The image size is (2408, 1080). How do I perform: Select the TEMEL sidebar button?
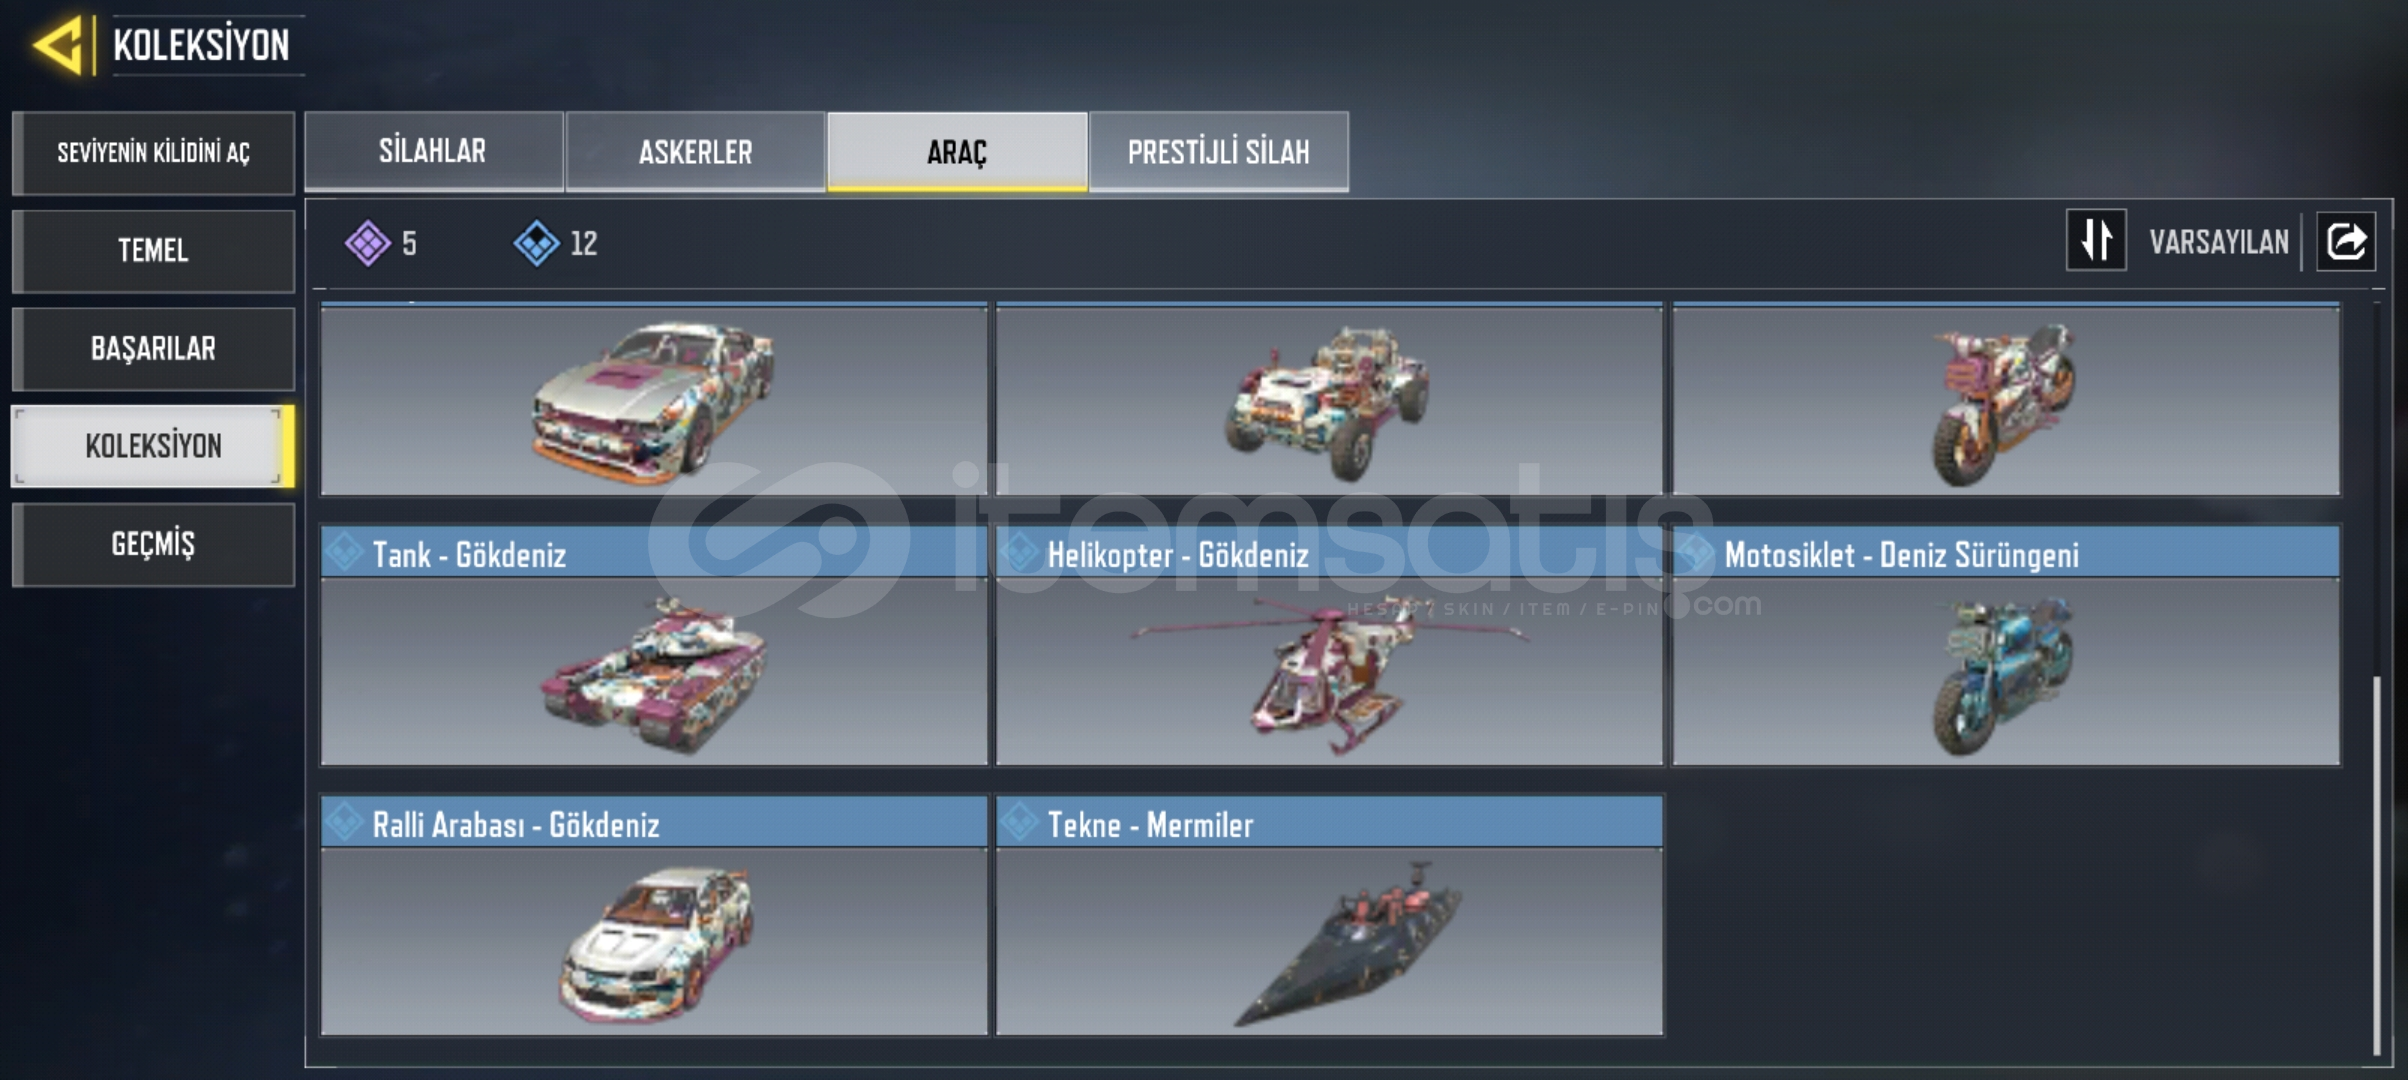pyautogui.click(x=153, y=250)
